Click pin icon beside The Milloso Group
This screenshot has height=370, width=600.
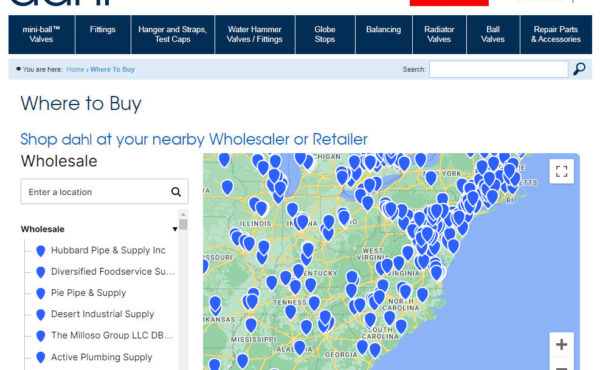click(x=41, y=336)
